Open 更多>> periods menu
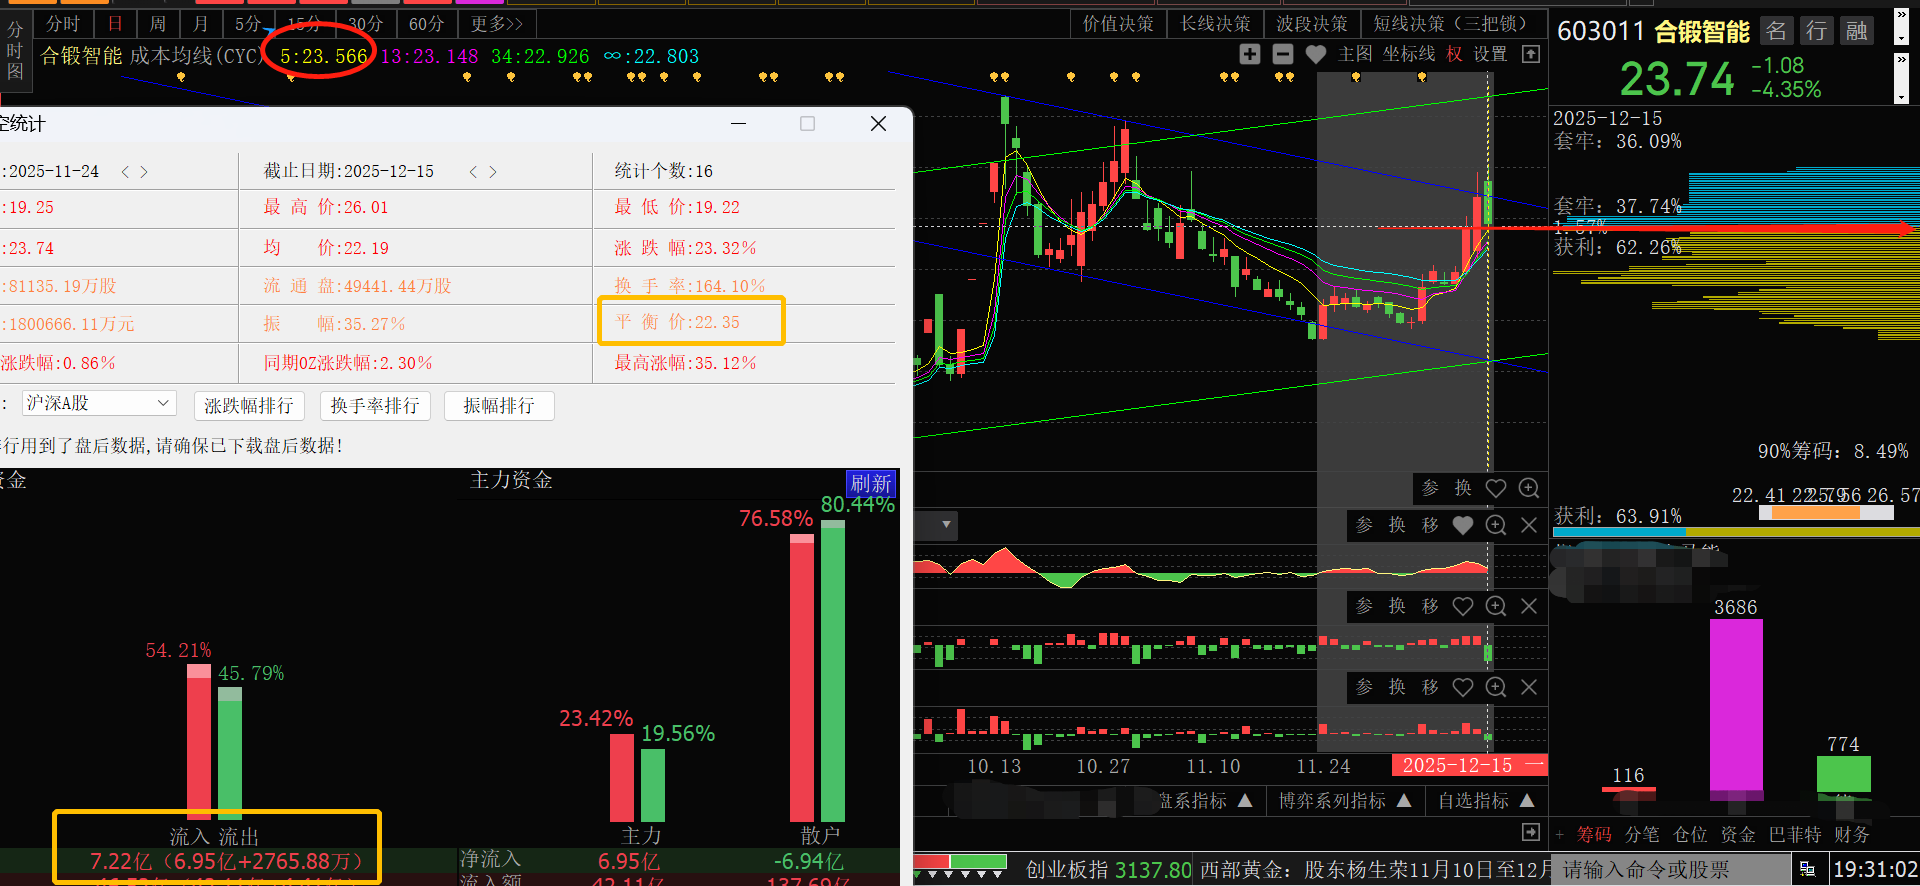Viewport: 1920px width, 886px height. [497, 23]
